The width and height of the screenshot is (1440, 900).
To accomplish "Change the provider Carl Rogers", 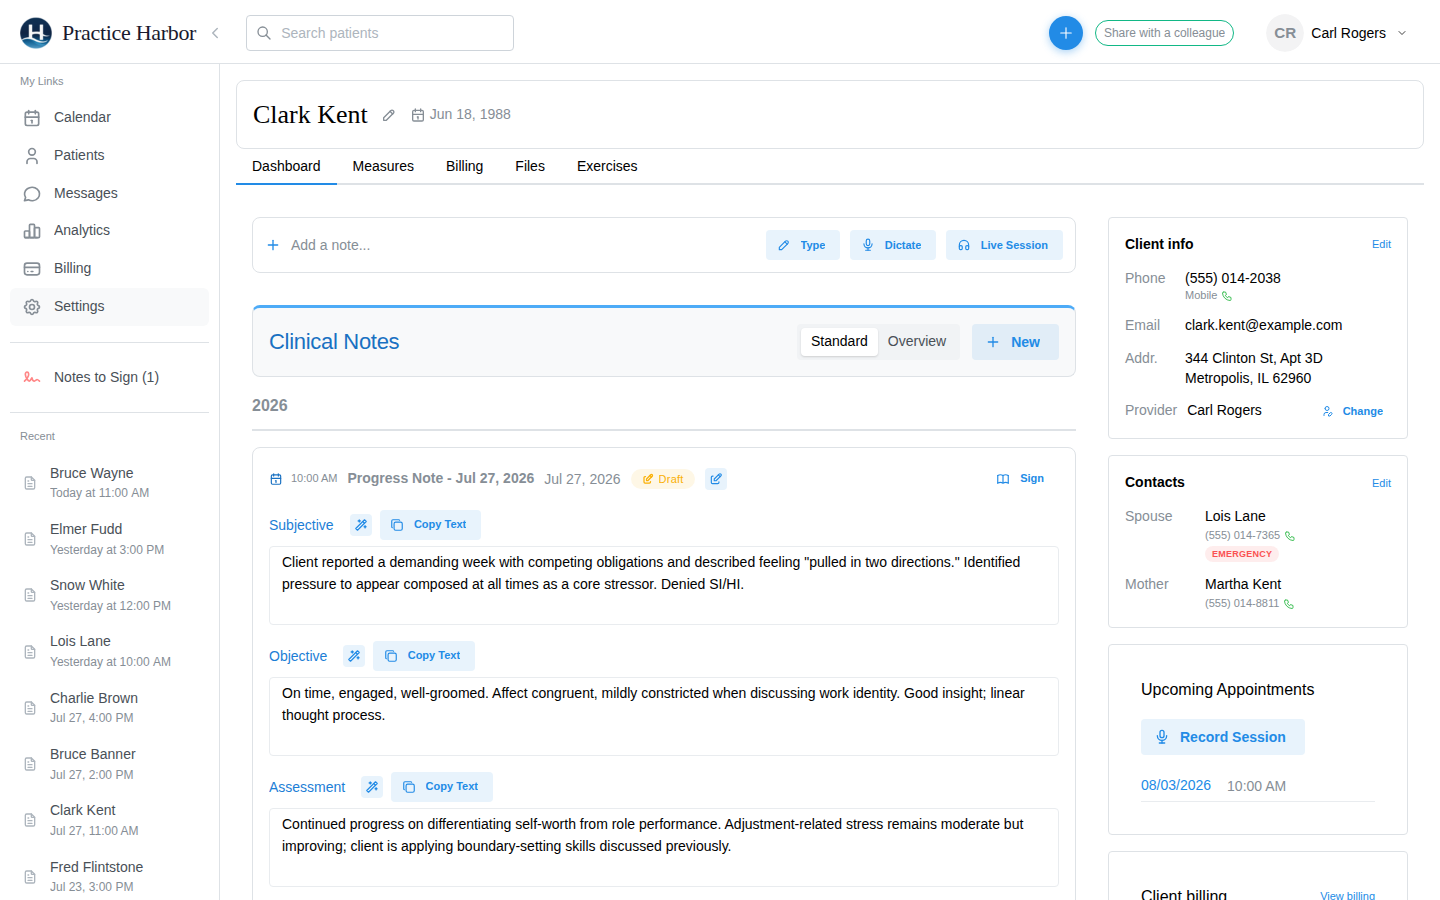I will [x=1353, y=411].
